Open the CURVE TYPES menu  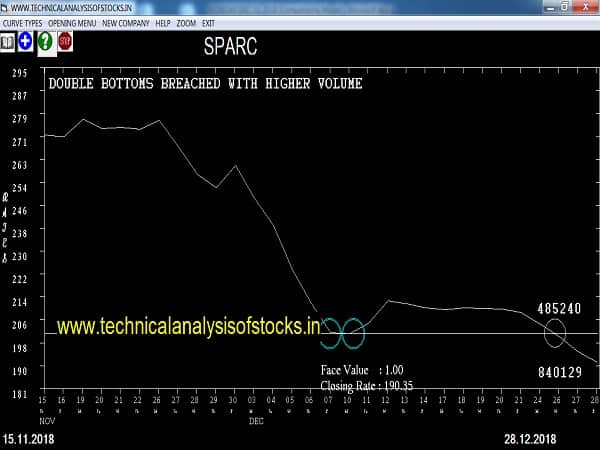pos(21,22)
